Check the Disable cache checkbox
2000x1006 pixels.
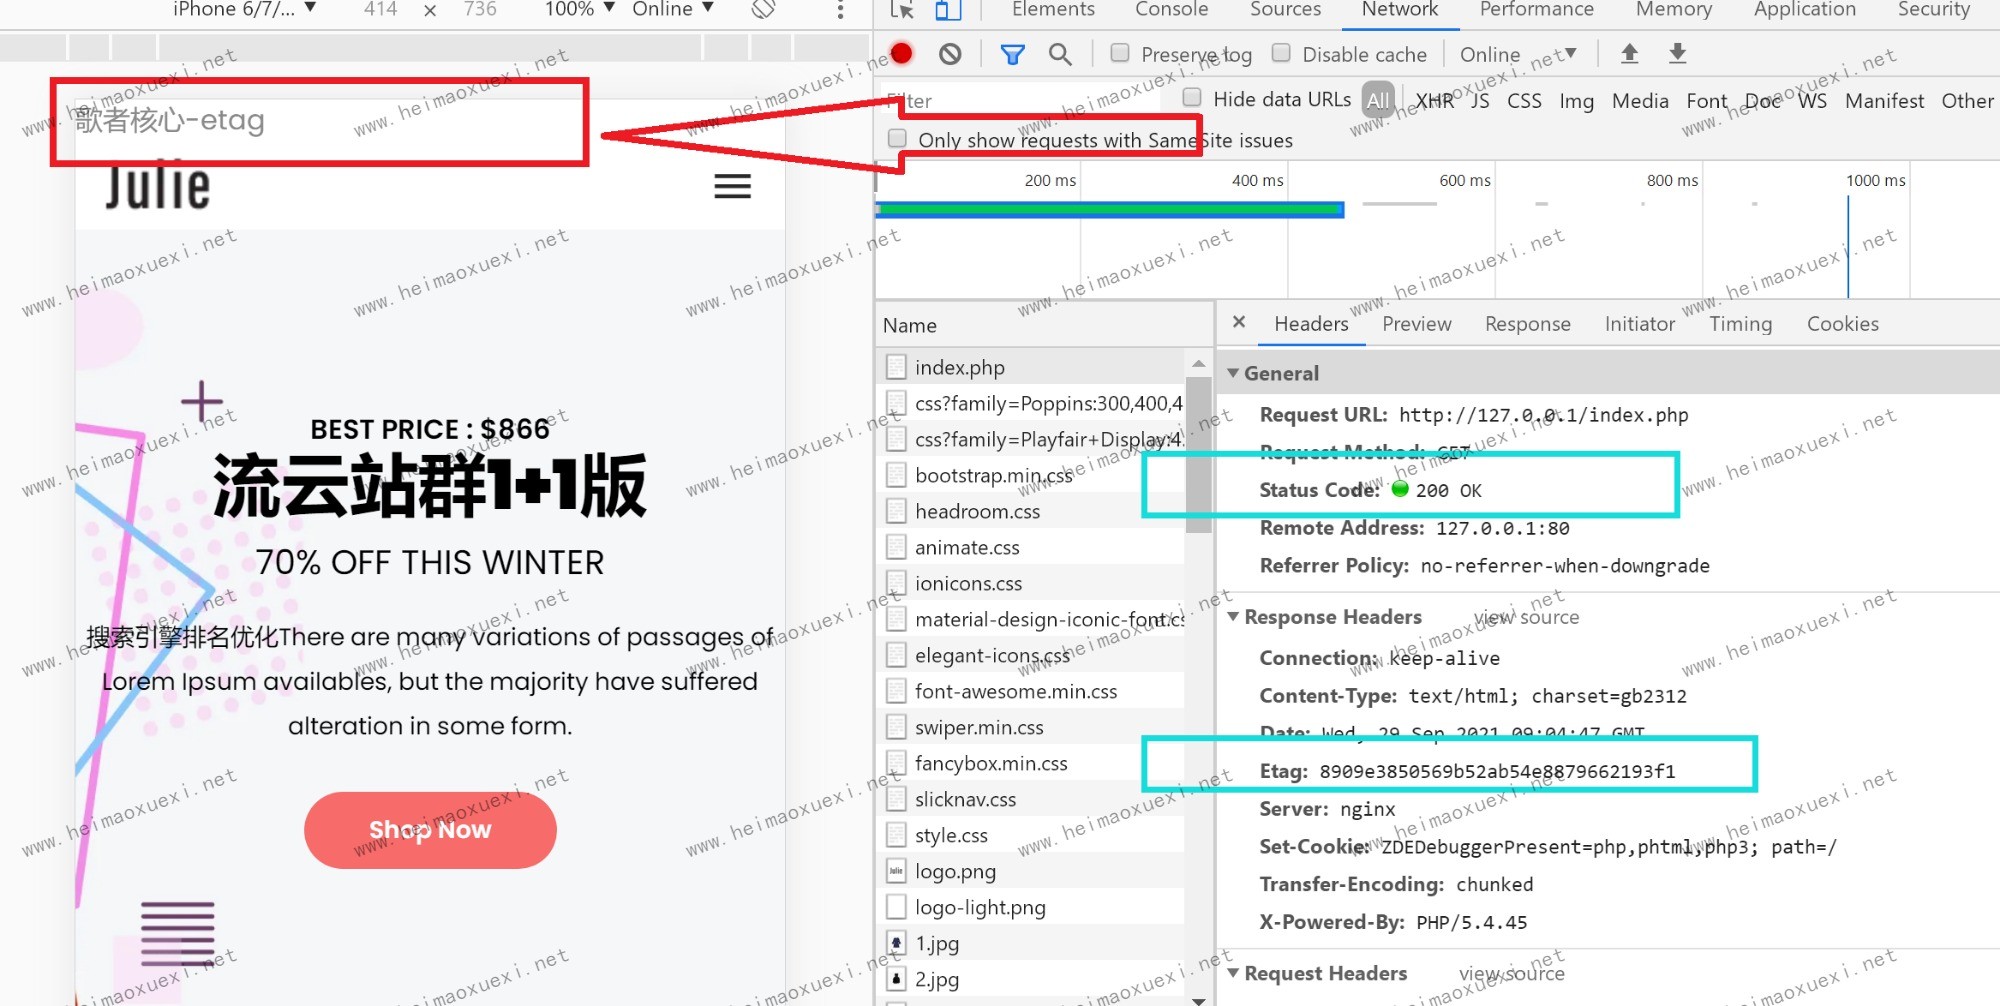tap(1281, 53)
